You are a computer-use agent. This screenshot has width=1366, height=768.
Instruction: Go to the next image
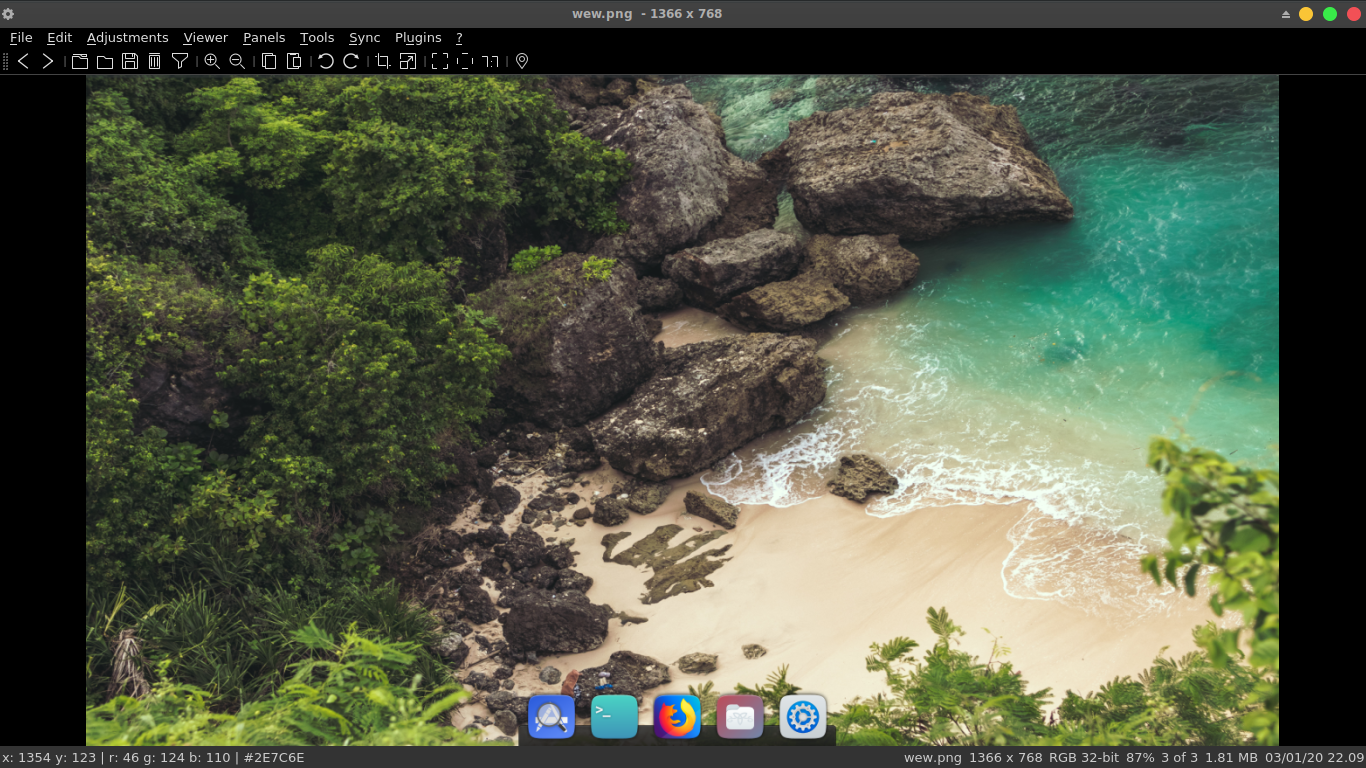[47, 61]
